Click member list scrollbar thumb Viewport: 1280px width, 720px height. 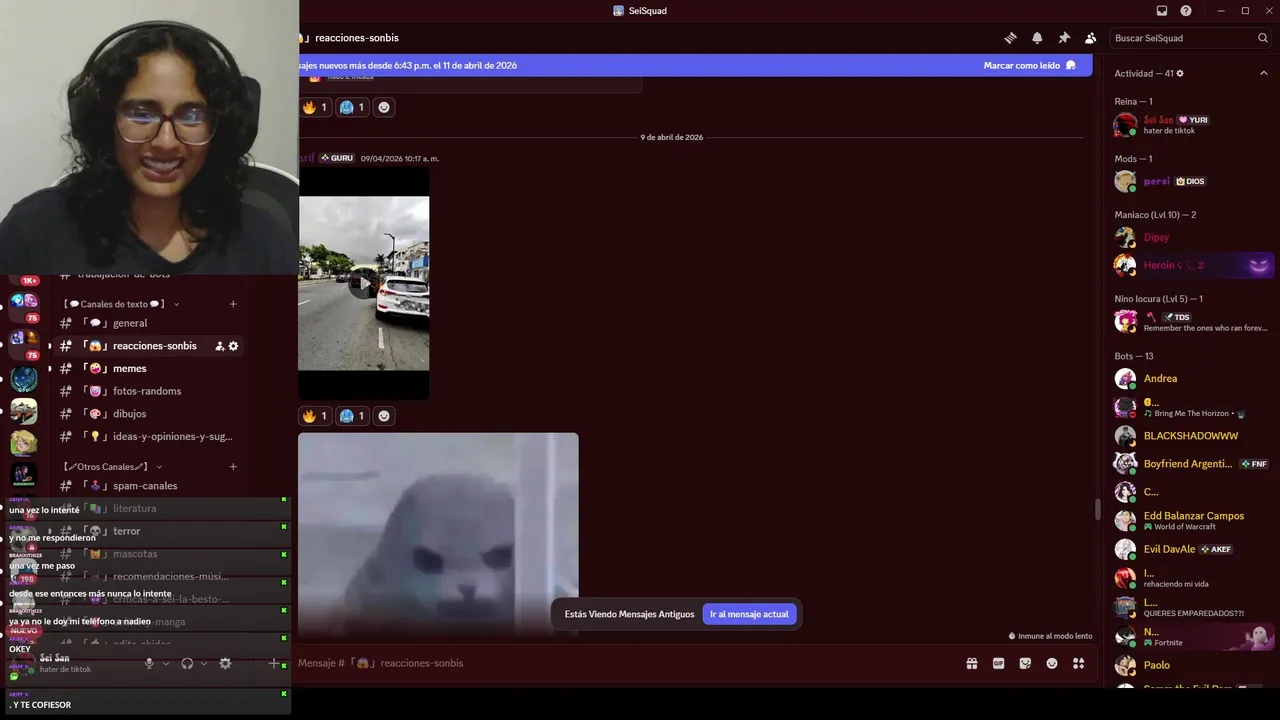[1097, 510]
